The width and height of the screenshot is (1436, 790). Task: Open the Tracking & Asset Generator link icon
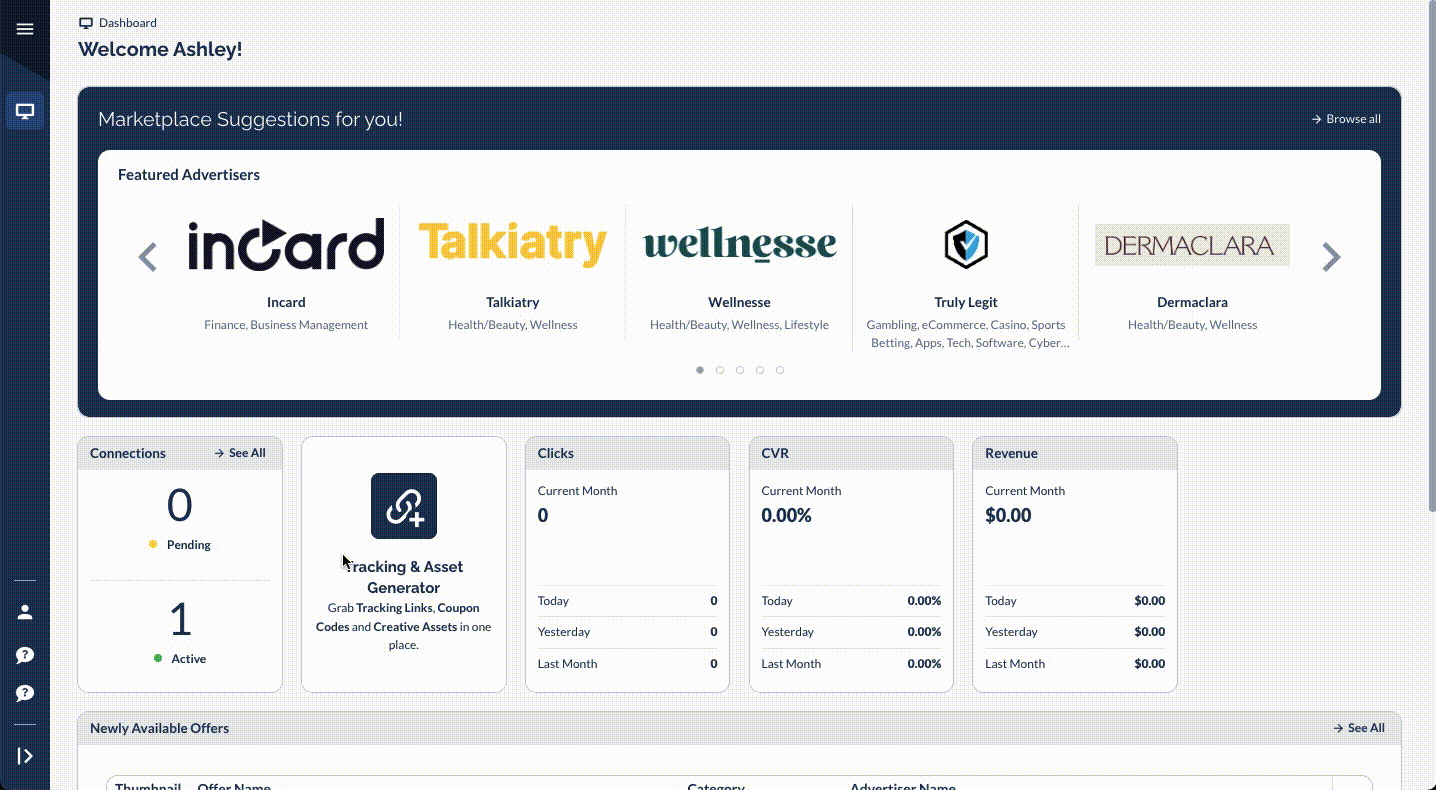point(404,506)
